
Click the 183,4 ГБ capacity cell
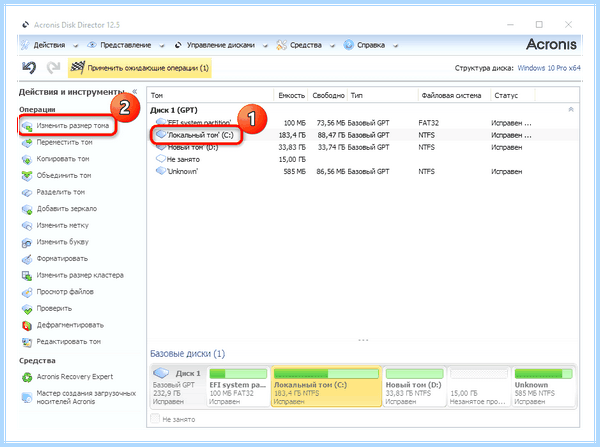(x=292, y=135)
